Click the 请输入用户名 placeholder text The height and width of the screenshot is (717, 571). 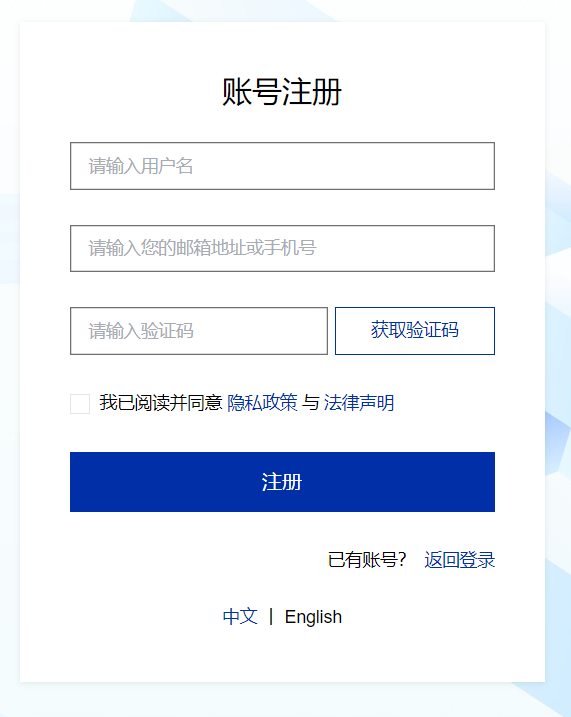tap(141, 166)
